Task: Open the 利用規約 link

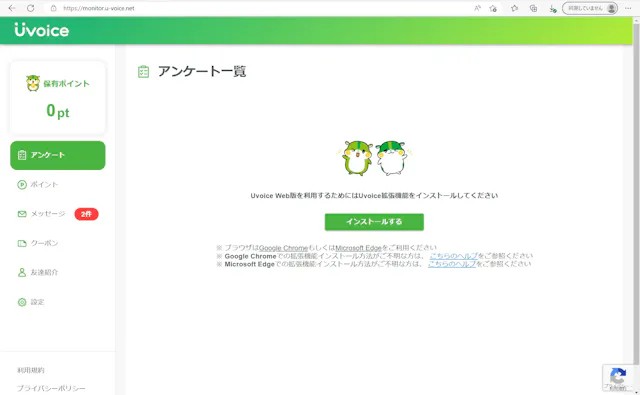Action: 31,370
